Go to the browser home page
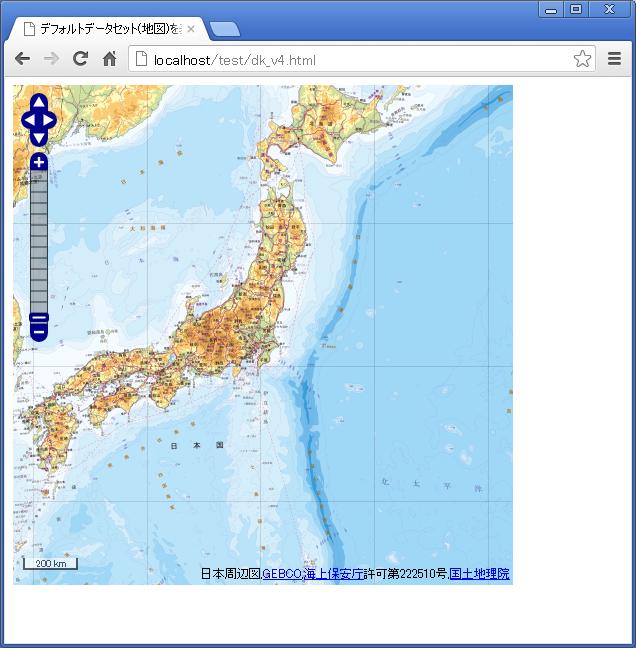636x648 pixels. click(110, 59)
